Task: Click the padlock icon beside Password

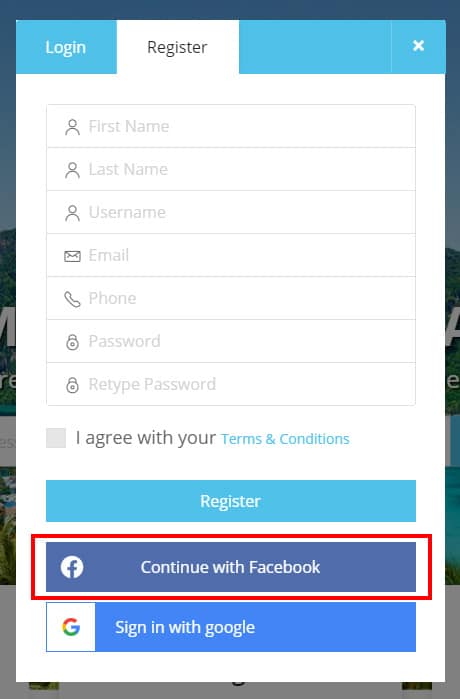Action: (72, 342)
